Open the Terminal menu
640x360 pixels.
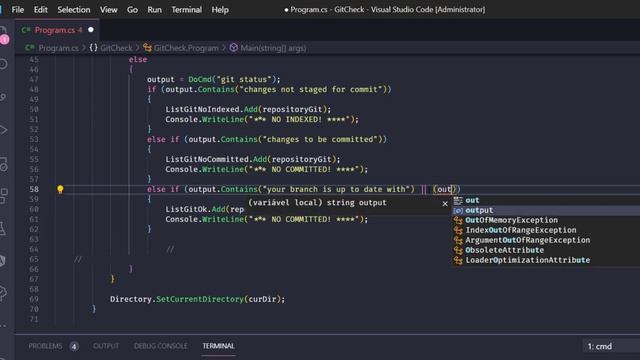click(x=187, y=9)
